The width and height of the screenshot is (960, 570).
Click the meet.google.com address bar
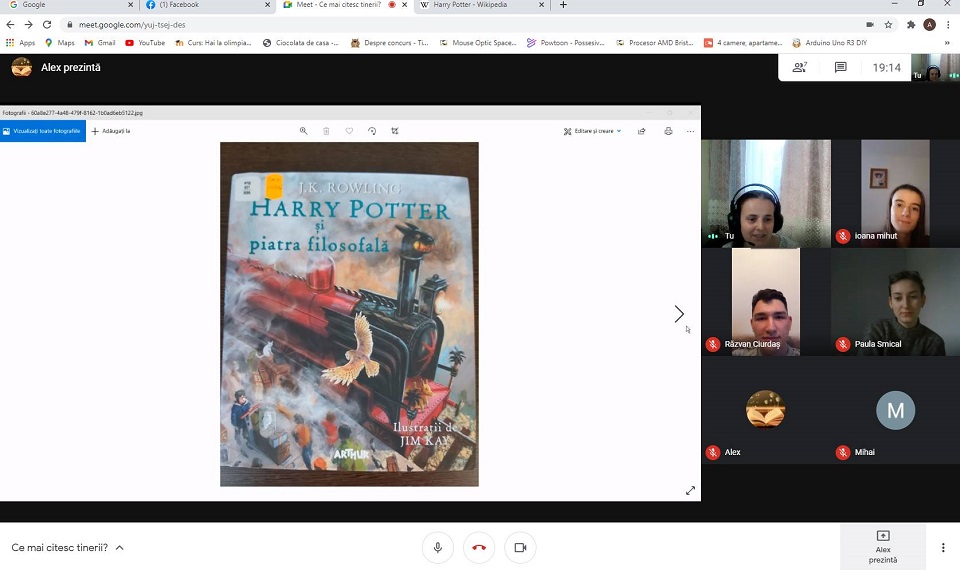click(x=400, y=24)
